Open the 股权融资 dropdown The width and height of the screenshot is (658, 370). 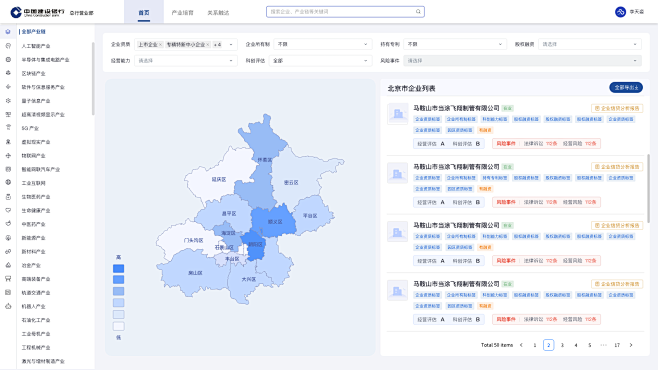[590, 44]
